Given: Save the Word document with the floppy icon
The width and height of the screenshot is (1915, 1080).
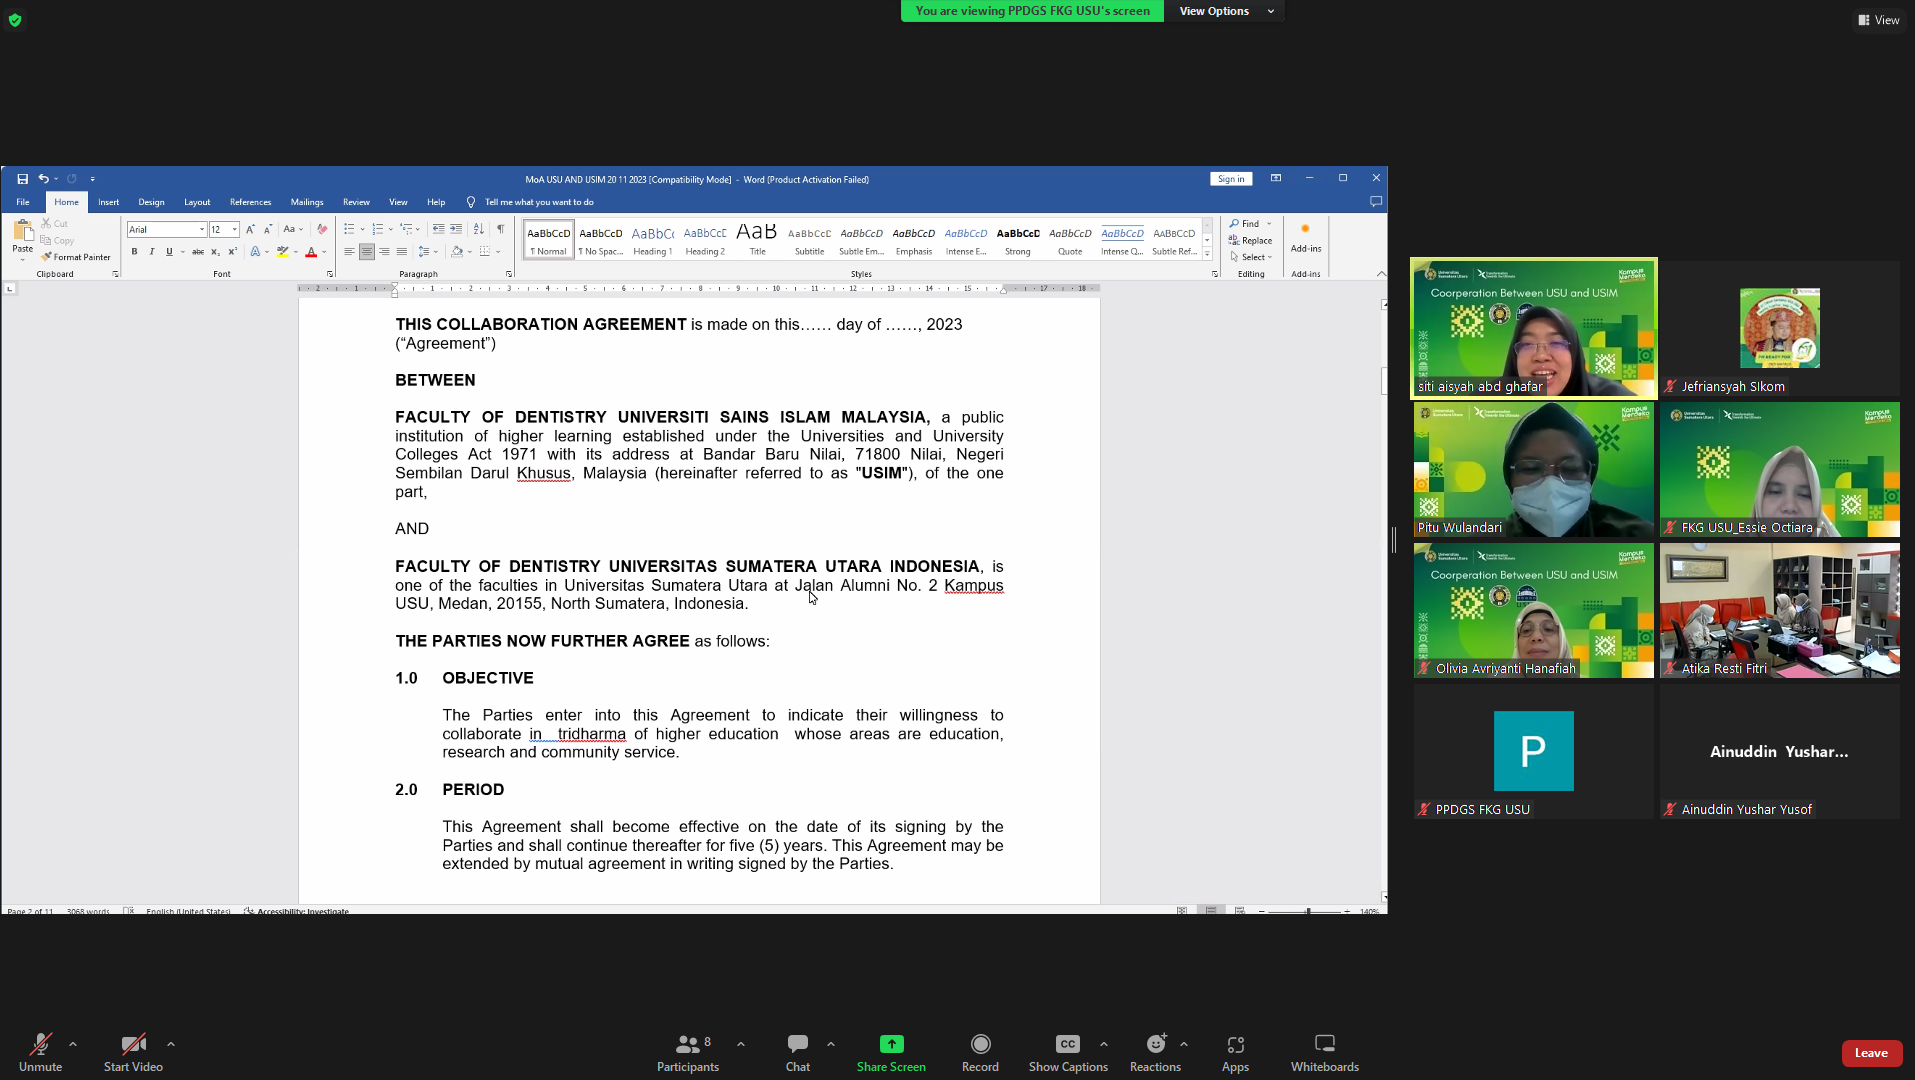Looking at the screenshot, I should 22,179.
